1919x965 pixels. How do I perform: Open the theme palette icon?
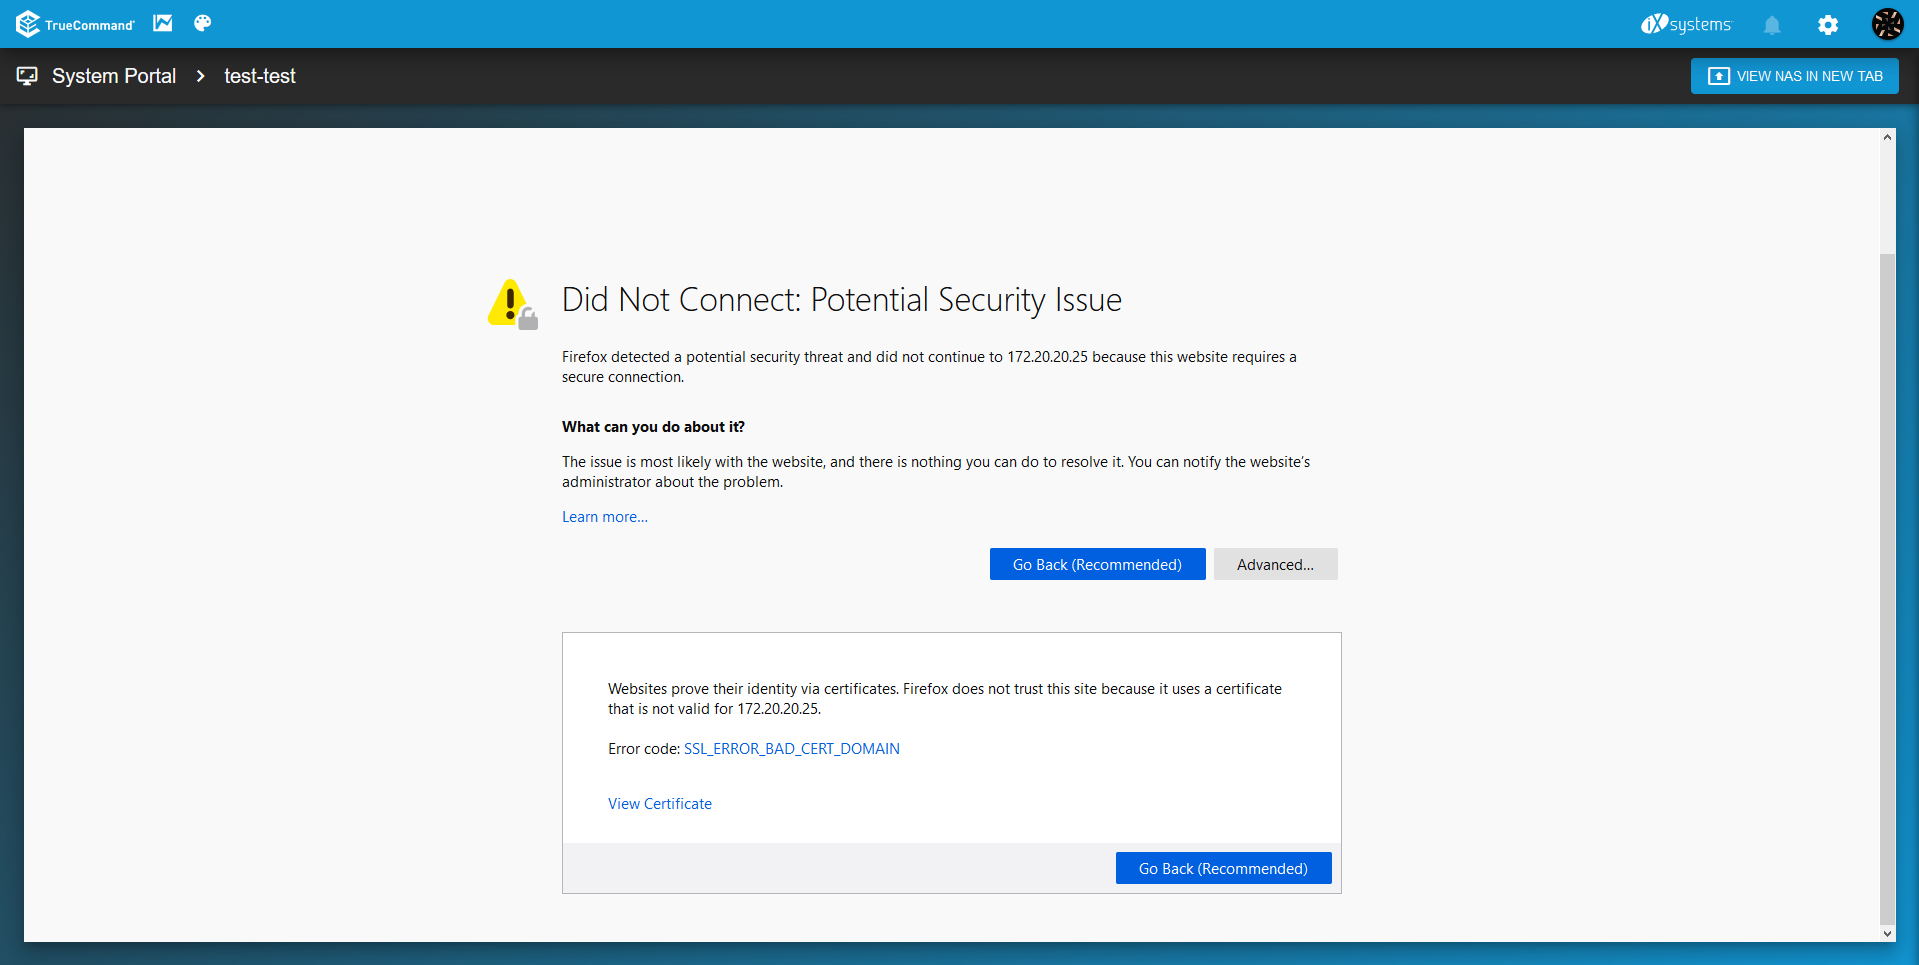tap(202, 23)
